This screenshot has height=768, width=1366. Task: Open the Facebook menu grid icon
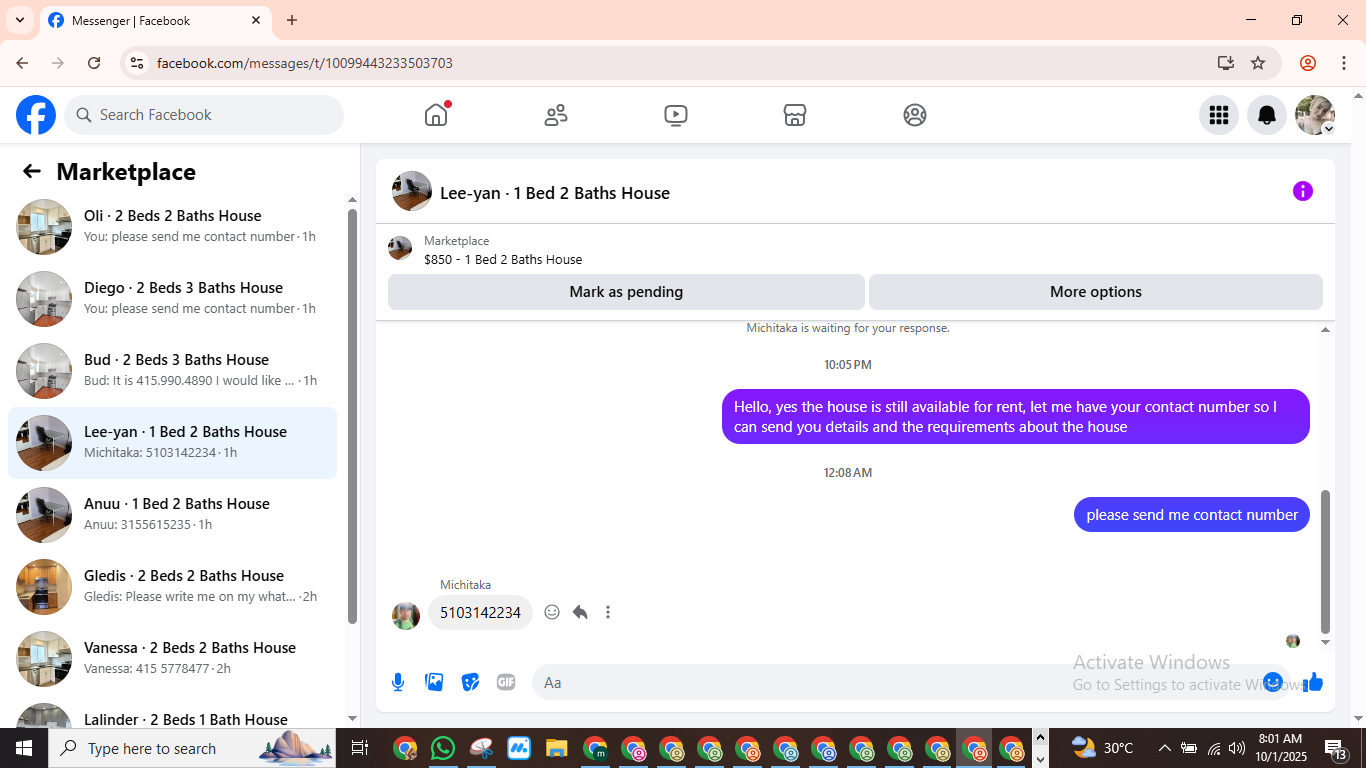[1219, 115]
